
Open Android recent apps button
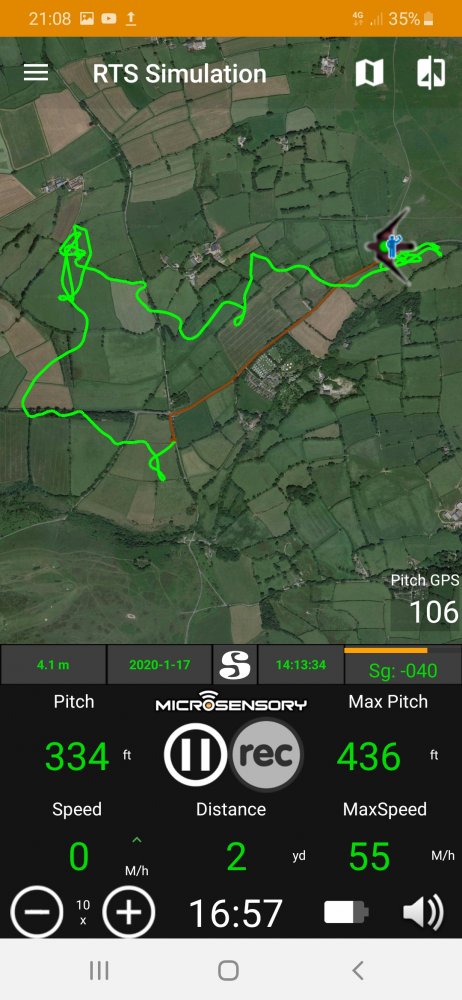(x=99, y=971)
